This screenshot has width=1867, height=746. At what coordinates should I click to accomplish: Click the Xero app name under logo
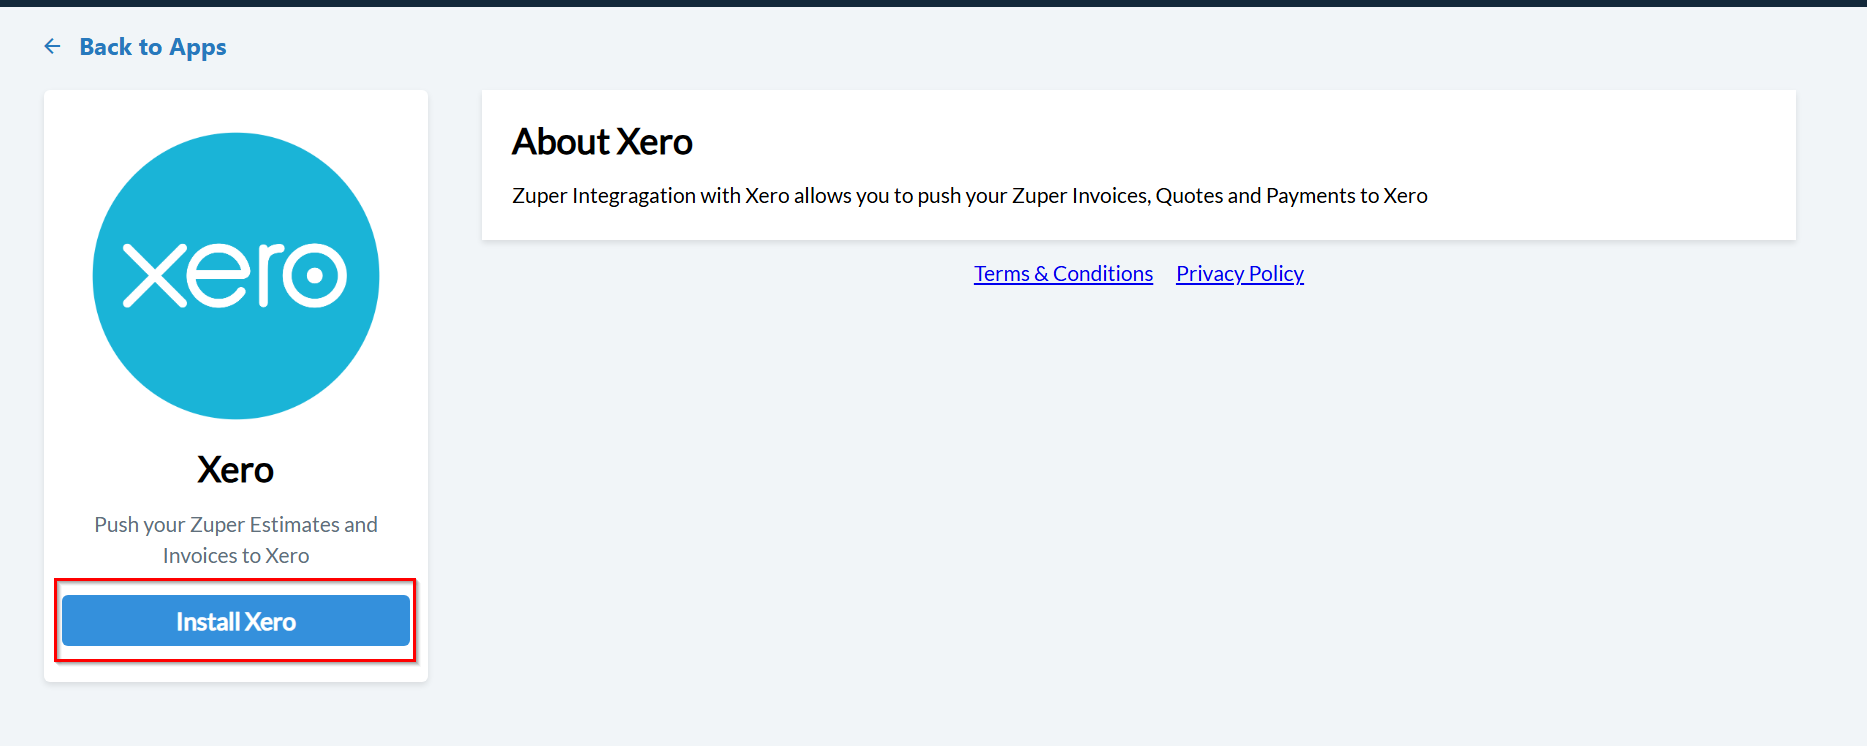pos(236,470)
